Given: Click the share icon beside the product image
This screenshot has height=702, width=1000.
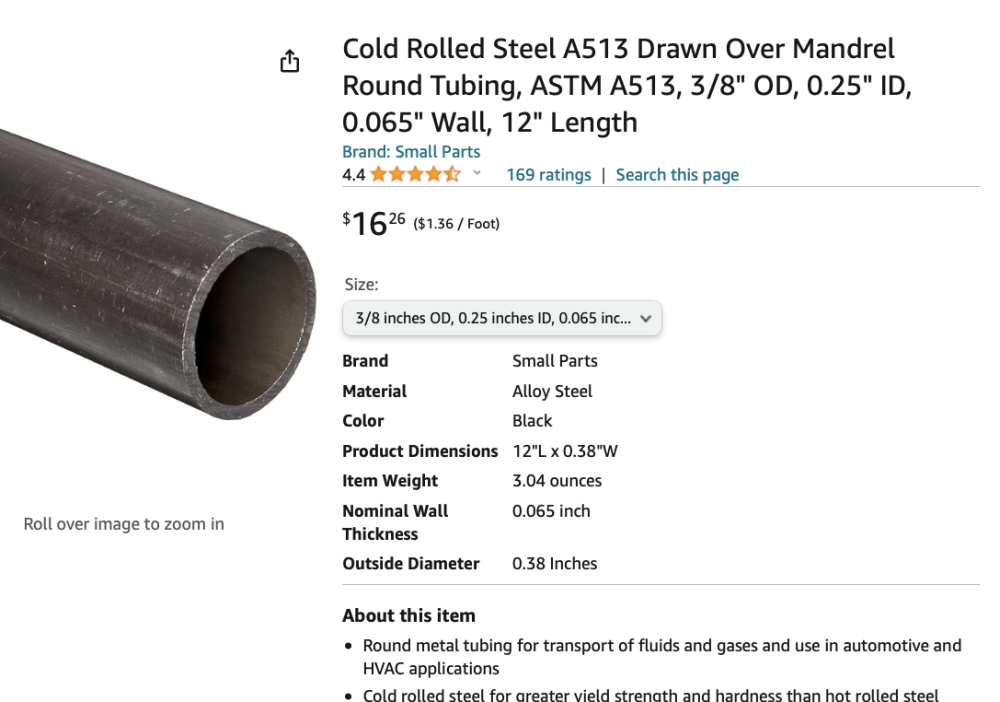Looking at the screenshot, I should pyautogui.click(x=289, y=62).
